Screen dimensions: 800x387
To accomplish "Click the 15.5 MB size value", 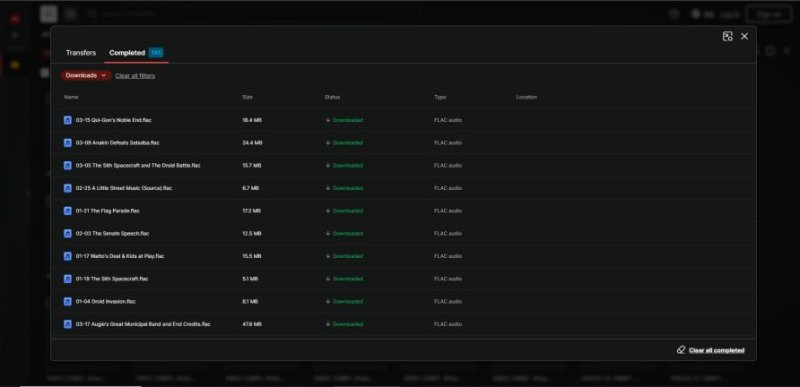I will [252, 256].
